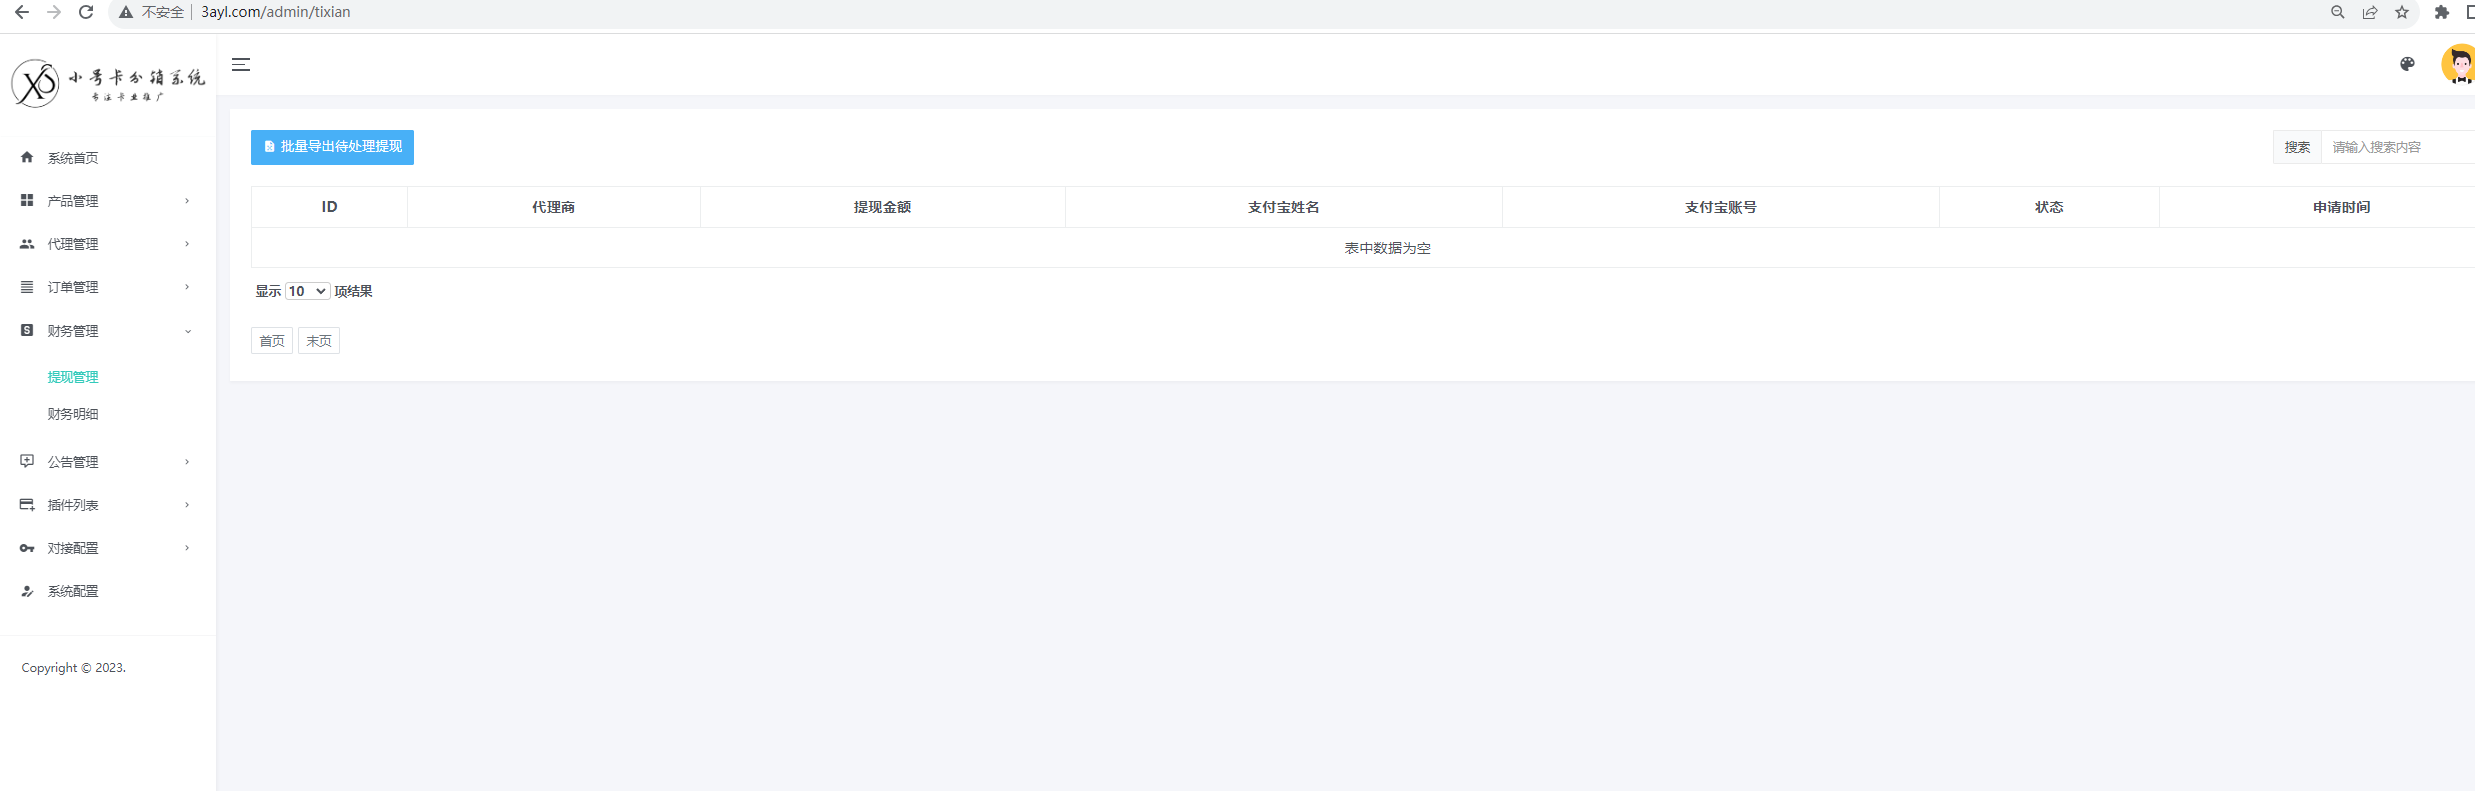Expand the 插件列表 chevron
This screenshot has width=2475, height=791.
187,505
